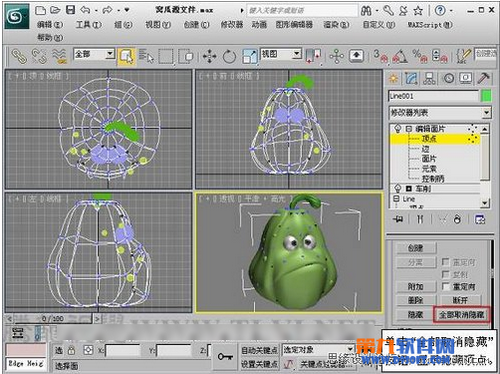Open help with the question mark icon
The image size is (500, 374).
[x=440, y=11]
